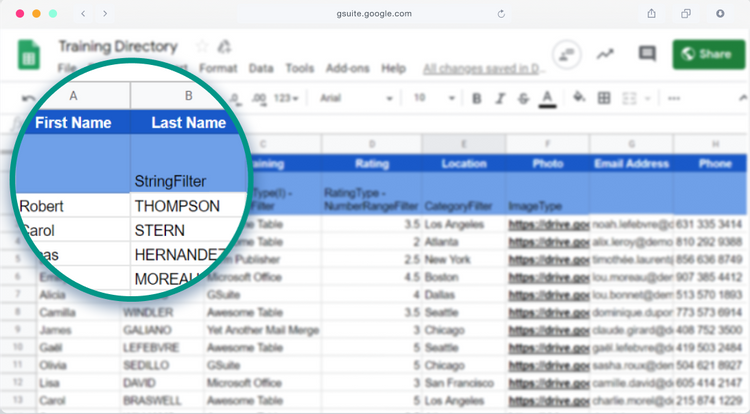Toggle strikethrough formatting

click(524, 98)
